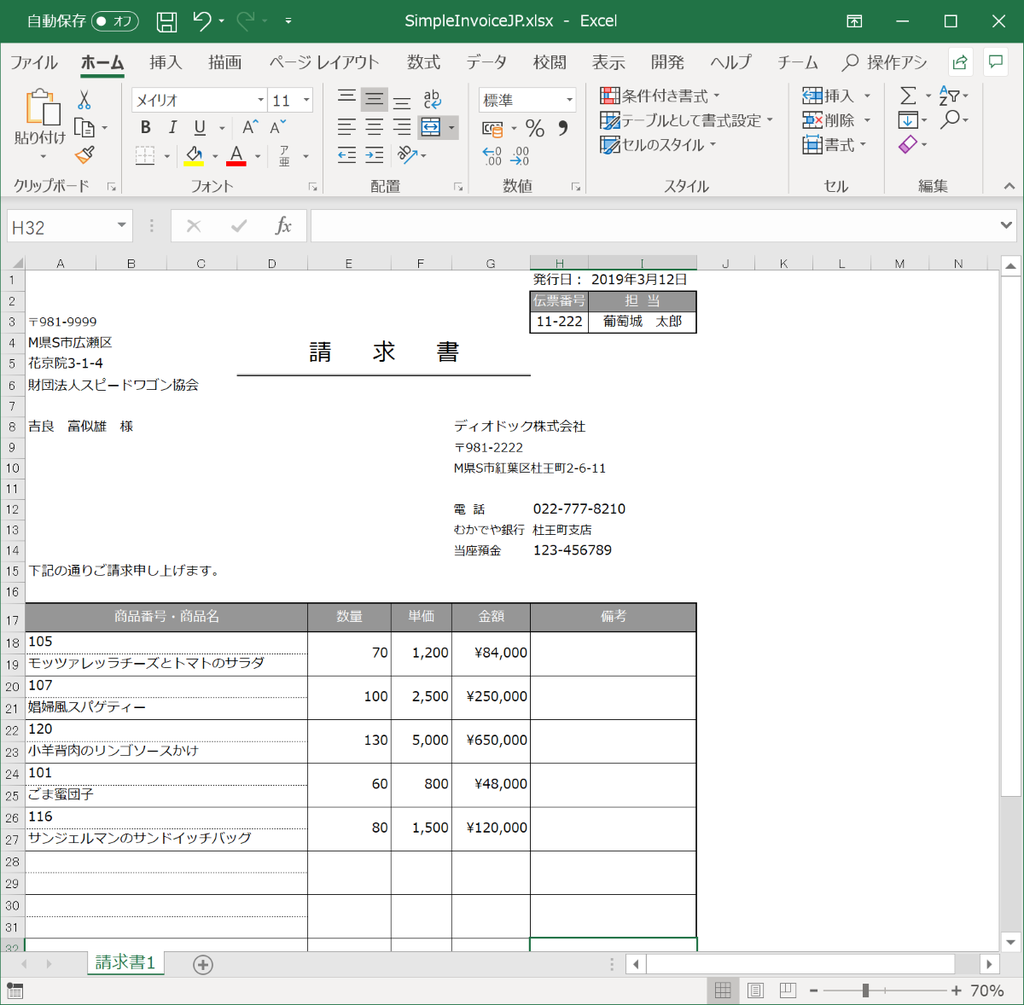Click the Borders icon
The height and width of the screenshot is (1005, 1024).
[x=145, y=155]
